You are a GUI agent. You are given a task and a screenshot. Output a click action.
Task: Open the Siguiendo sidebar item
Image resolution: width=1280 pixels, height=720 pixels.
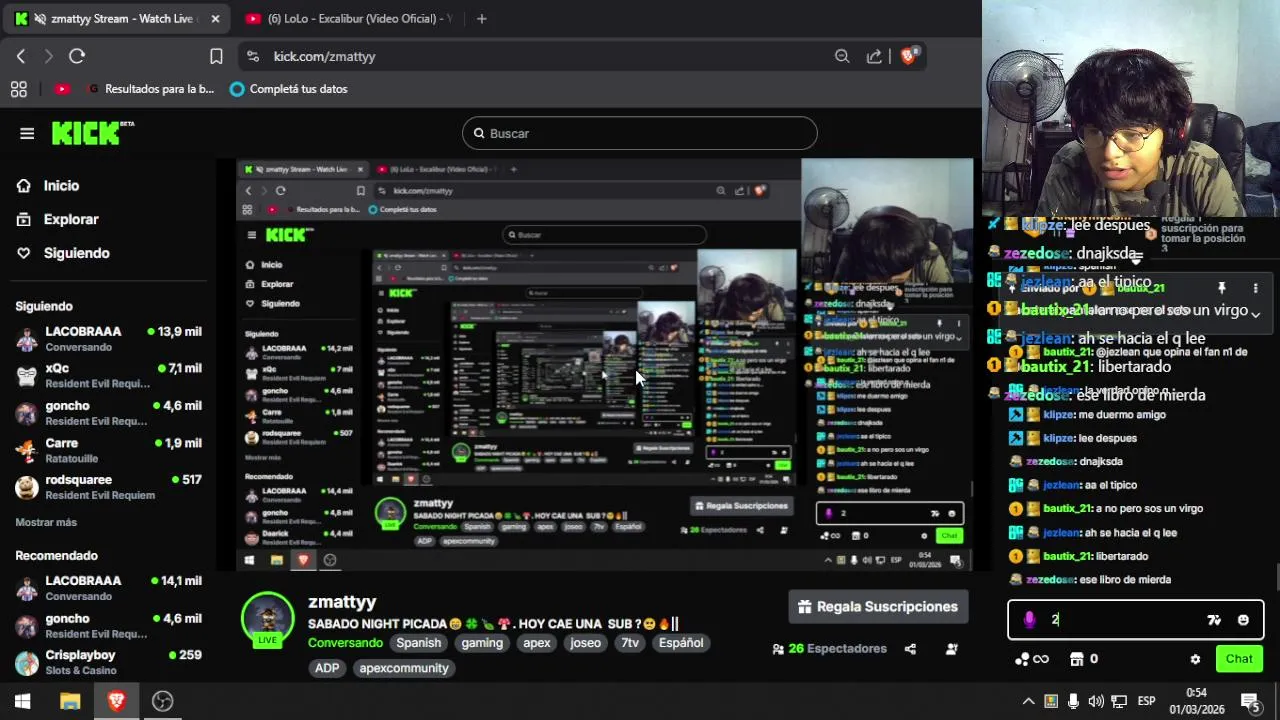pos(76,253)
